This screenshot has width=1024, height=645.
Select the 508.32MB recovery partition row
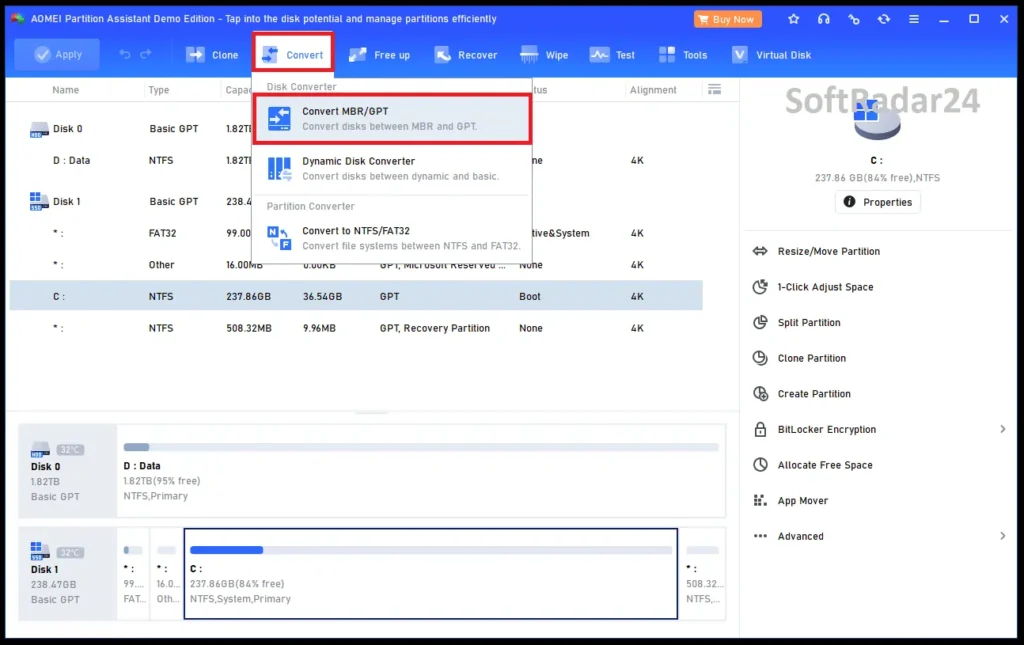point(356,328)
